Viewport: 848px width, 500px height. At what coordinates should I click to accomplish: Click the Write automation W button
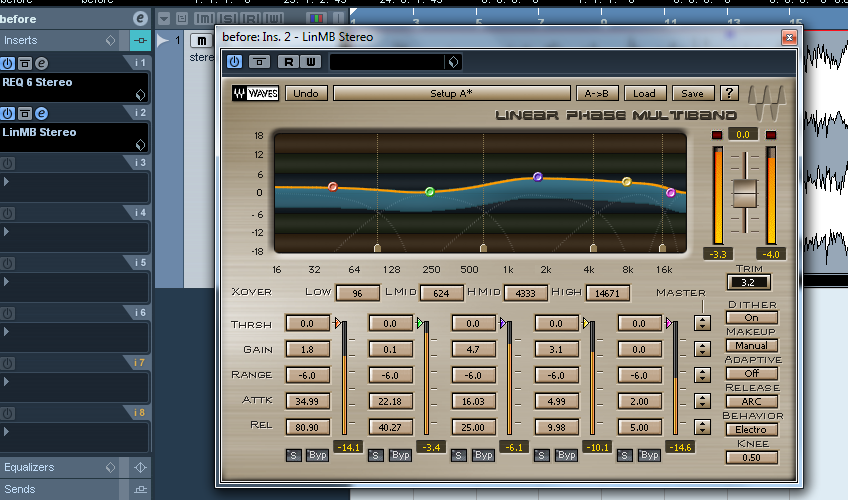[310, 62]
